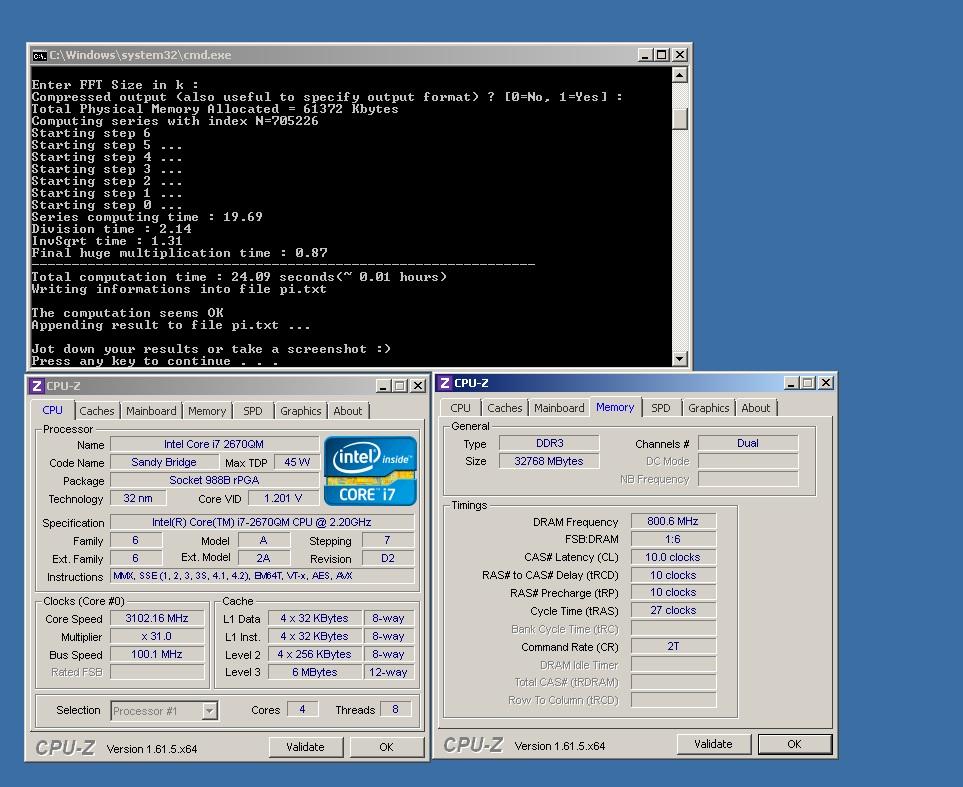Click the '27 clocks' cycle time value

point(673,611)
